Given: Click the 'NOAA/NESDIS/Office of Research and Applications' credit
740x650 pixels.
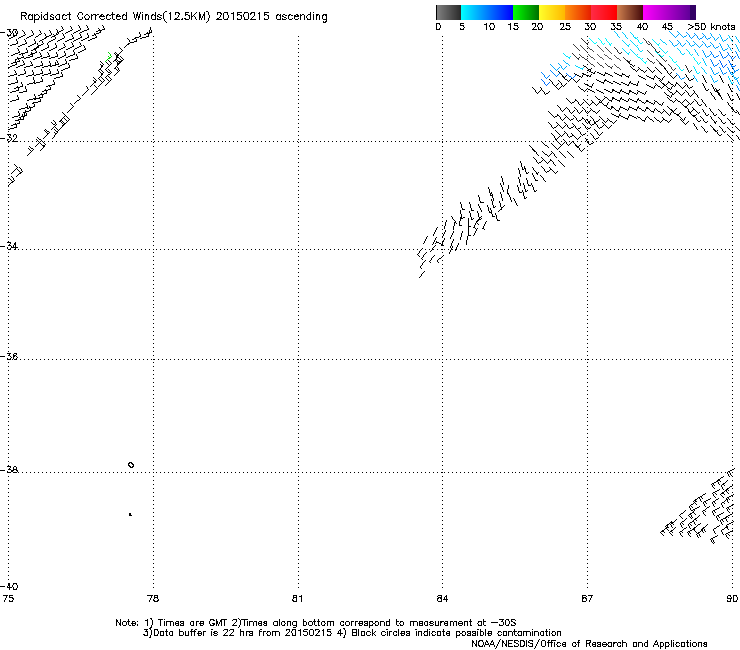Looking at the screenshot, I should point(589,644).
